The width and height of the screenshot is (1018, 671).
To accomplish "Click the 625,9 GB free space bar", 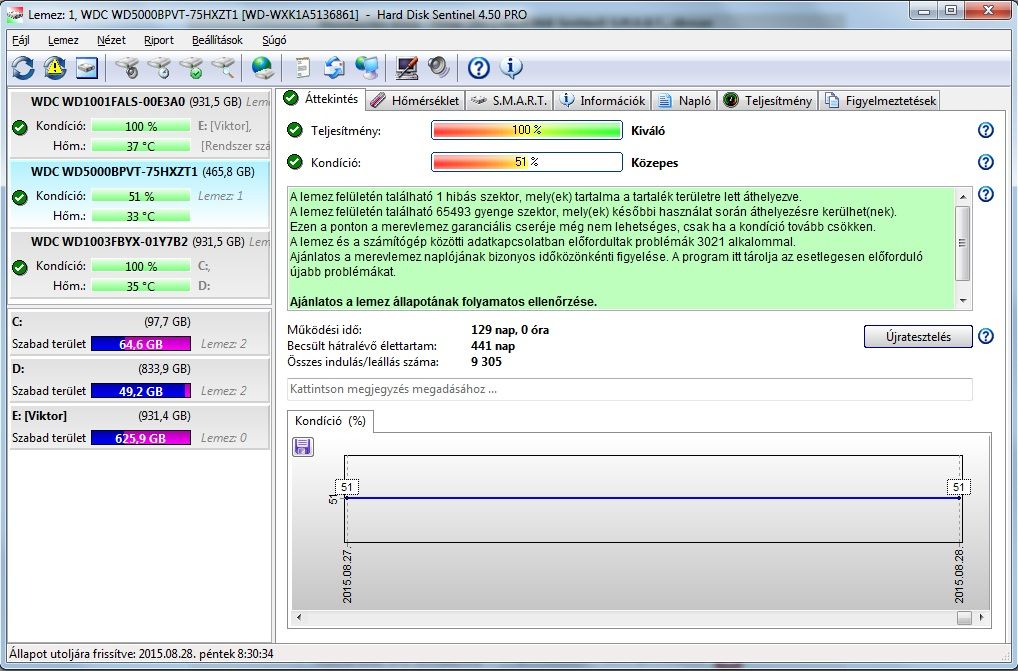I will [141, 438].
